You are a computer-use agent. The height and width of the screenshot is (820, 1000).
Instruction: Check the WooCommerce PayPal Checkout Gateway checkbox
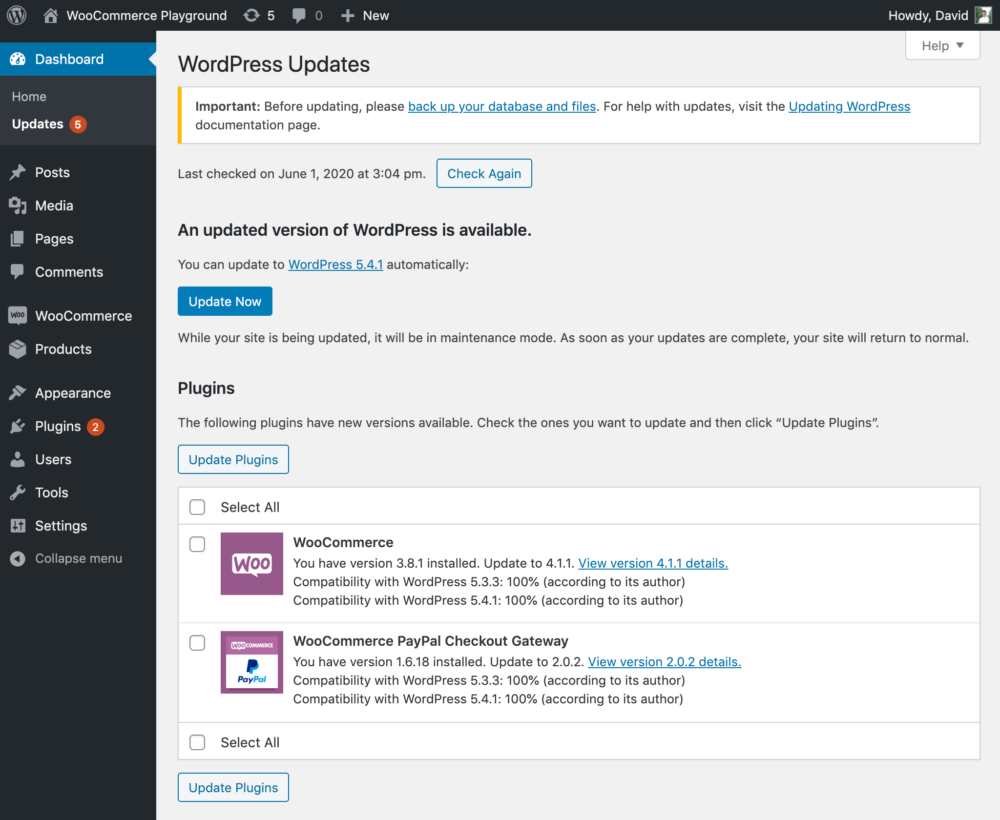click(x=197, y=643)
